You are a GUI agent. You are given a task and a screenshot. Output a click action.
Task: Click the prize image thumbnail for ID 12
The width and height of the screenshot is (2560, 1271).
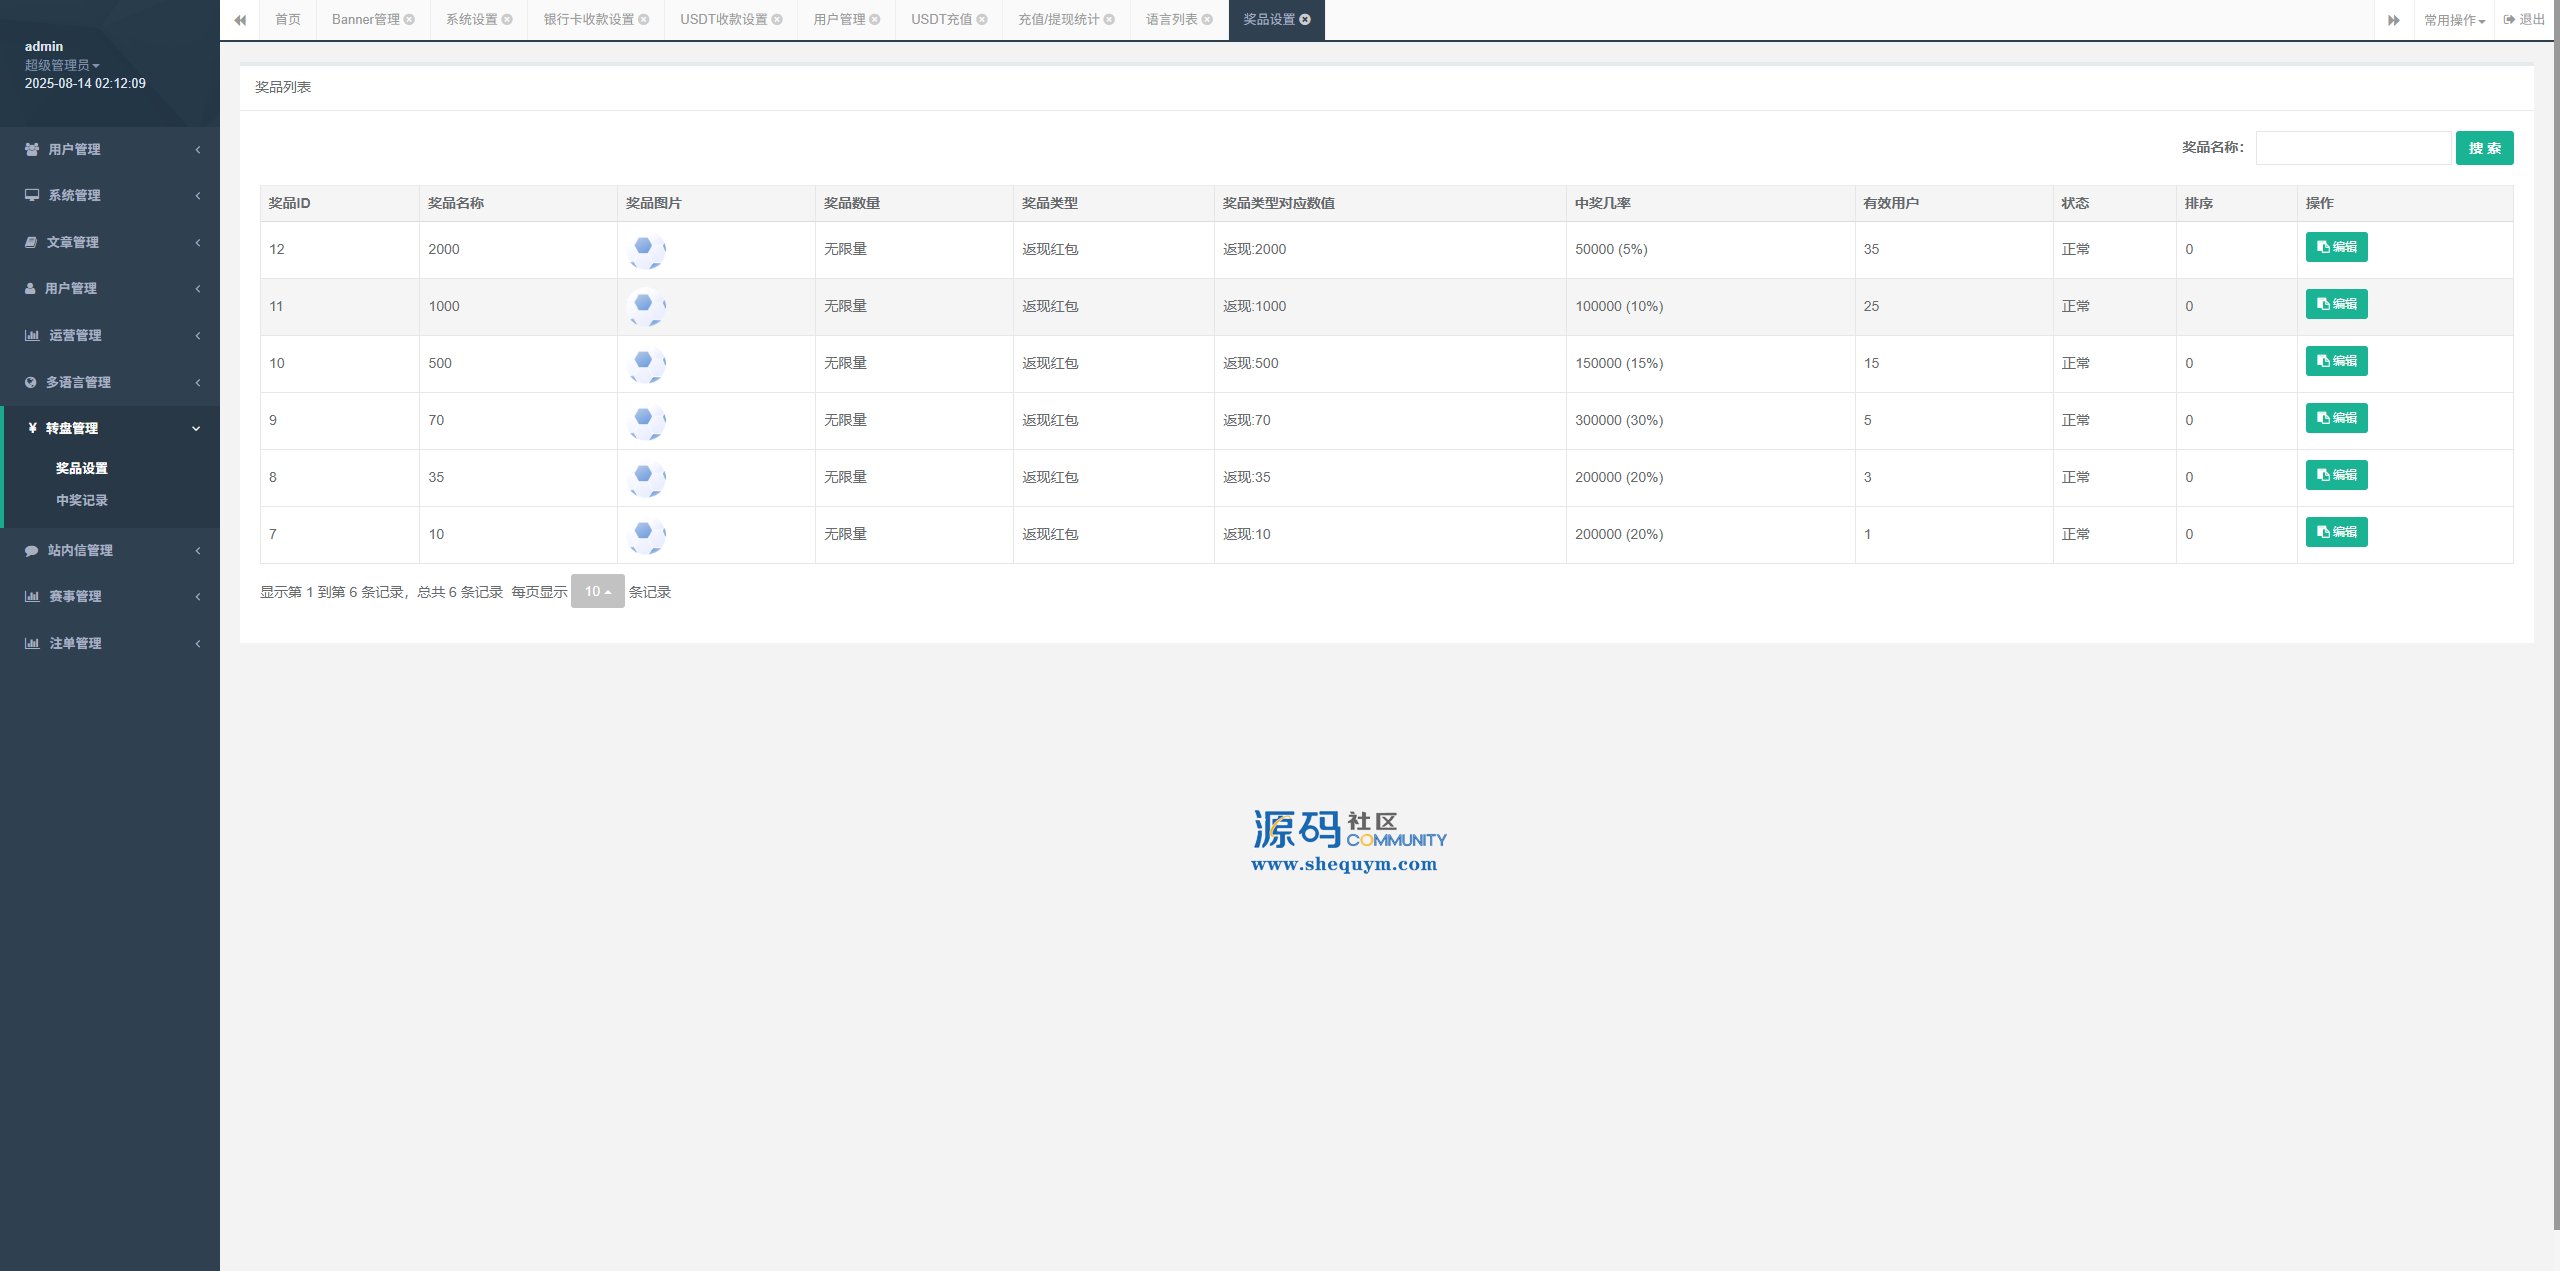646,250
